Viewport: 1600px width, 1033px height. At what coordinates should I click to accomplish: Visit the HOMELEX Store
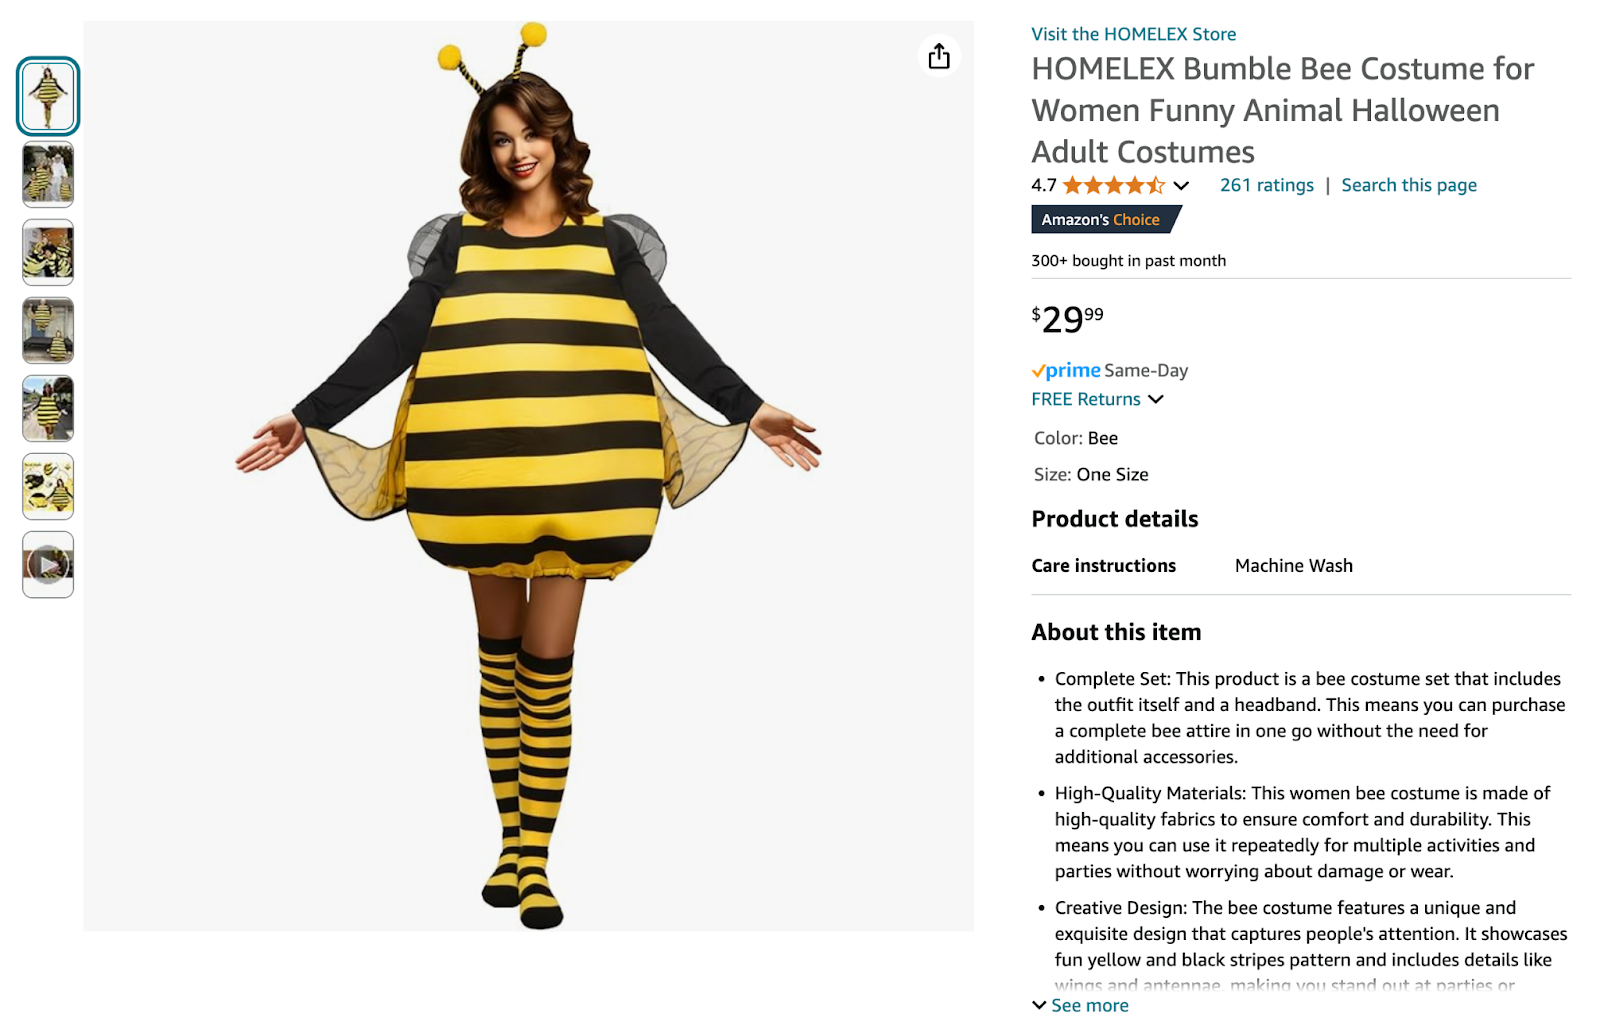click(x=1133, y=33)
